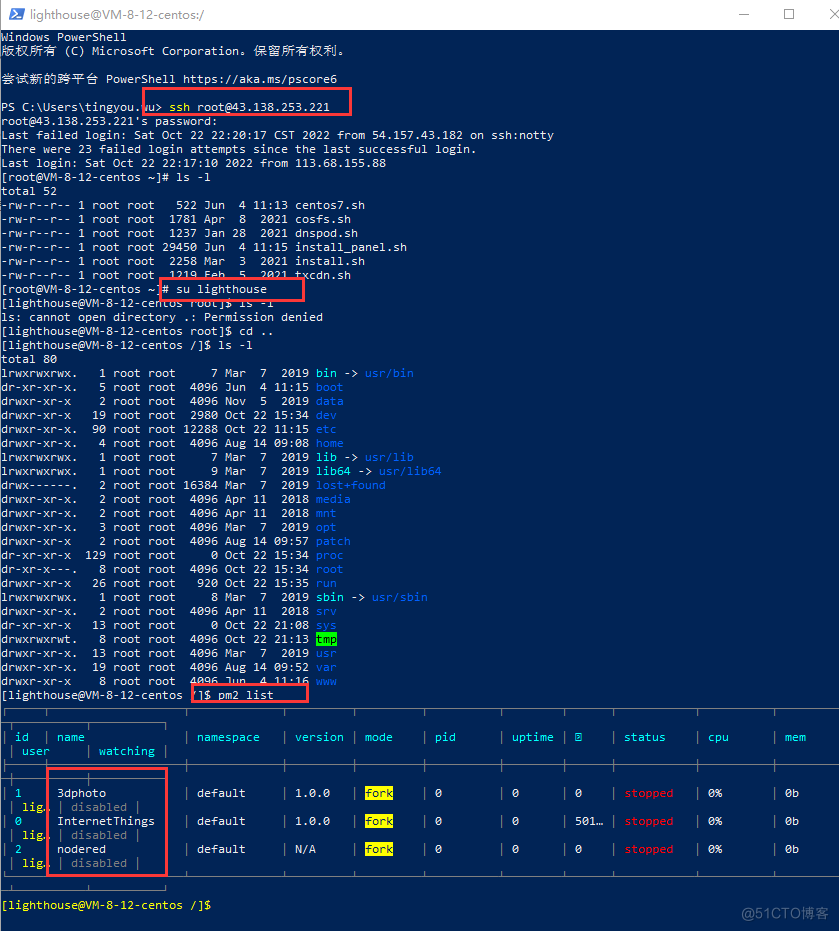Viewport: 839px width, 931px height.
Task: Click the mem column header
Action: click(796, 737)
